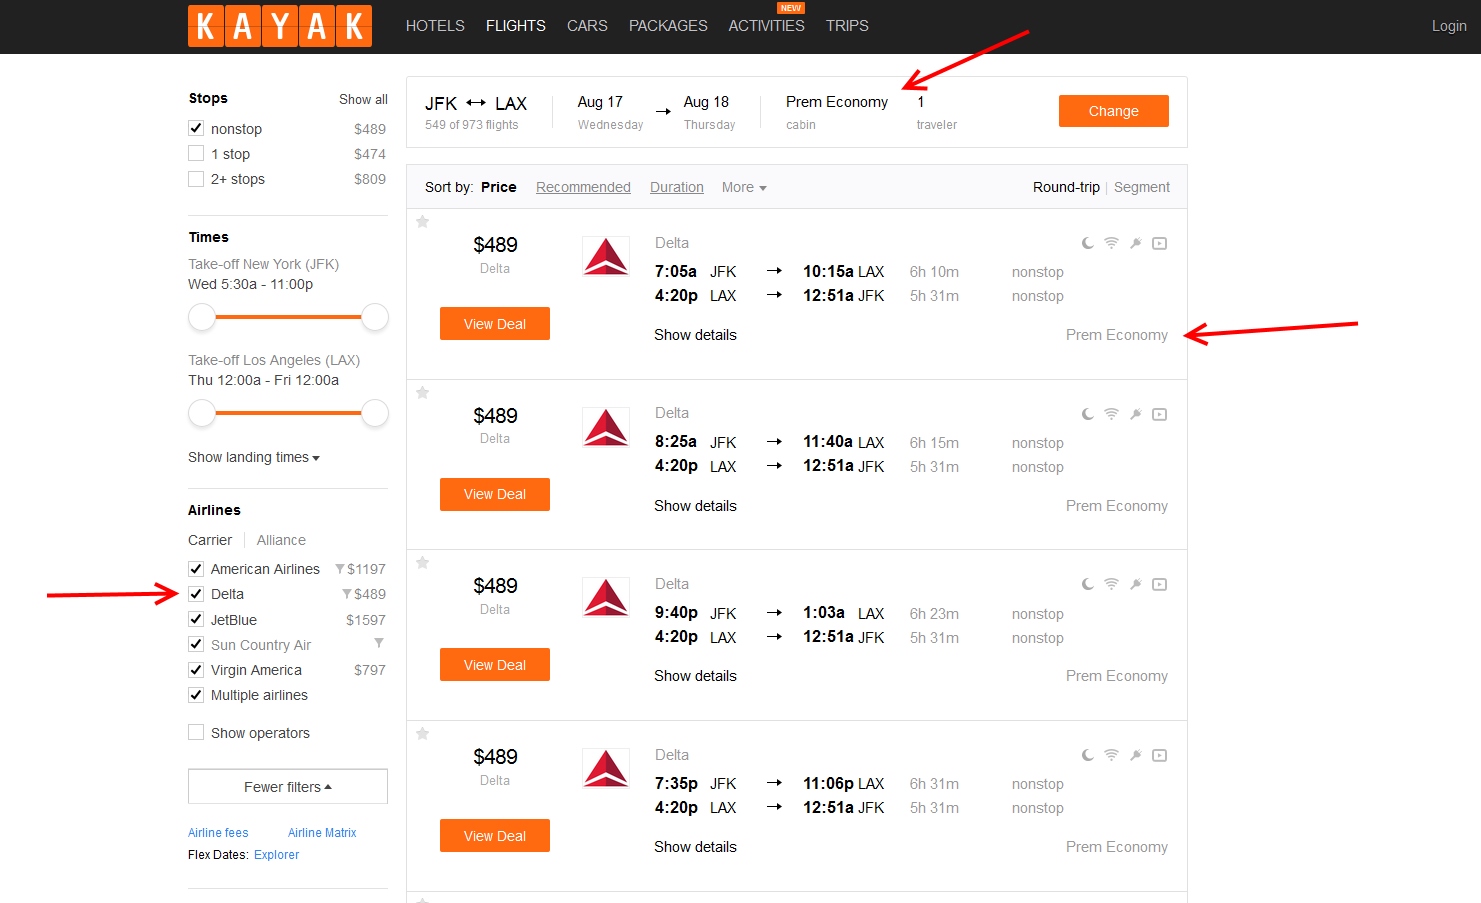The width and height of the screenshot is (1481, 903).
Task: Show details for the first flight
Action: pyautogui.click(x=695, y=335)
